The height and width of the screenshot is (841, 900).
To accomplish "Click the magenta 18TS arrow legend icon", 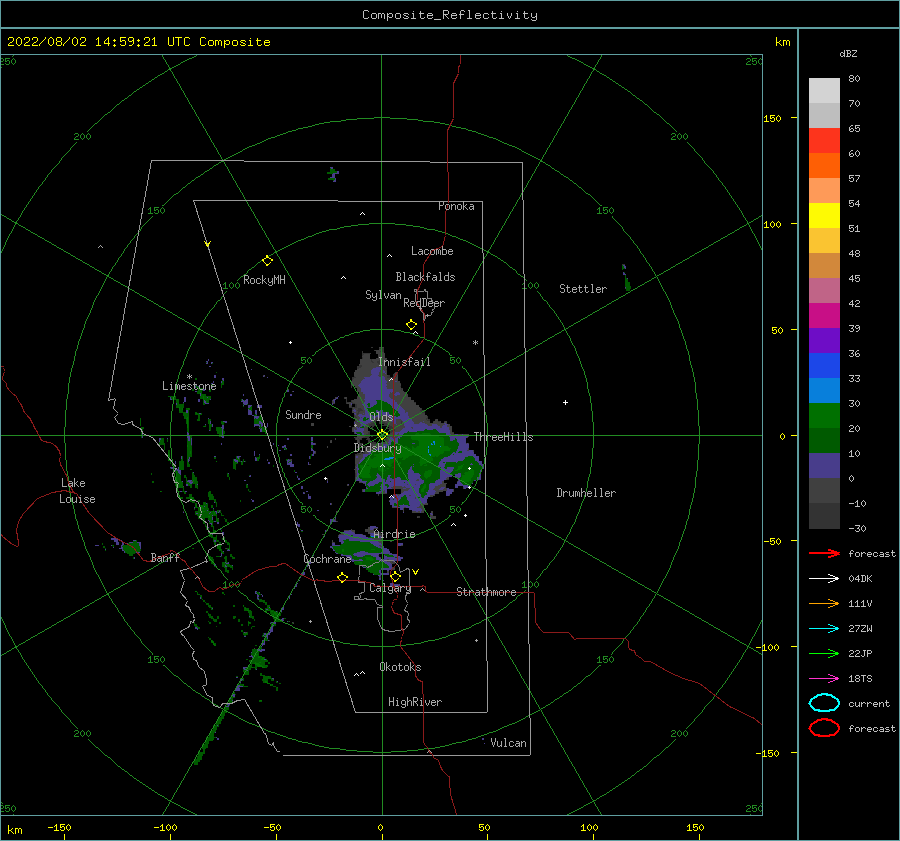I will [824, 679].
